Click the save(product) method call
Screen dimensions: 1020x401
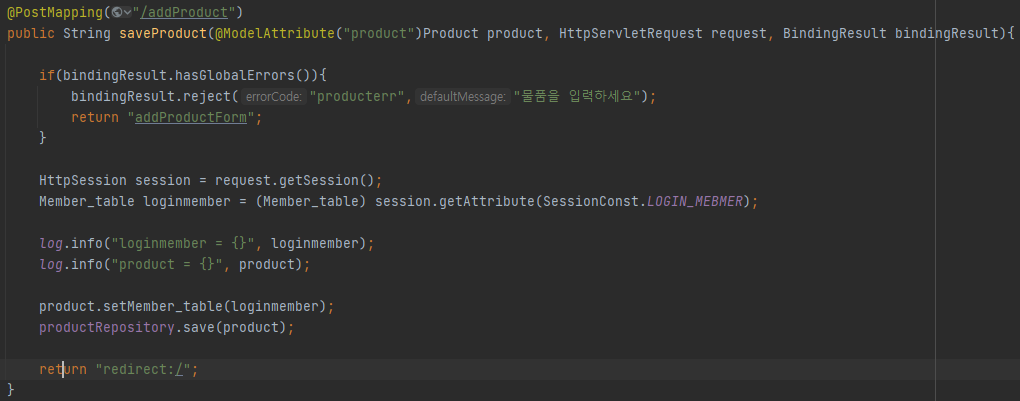pyautogui.click(x=234, y=327)
